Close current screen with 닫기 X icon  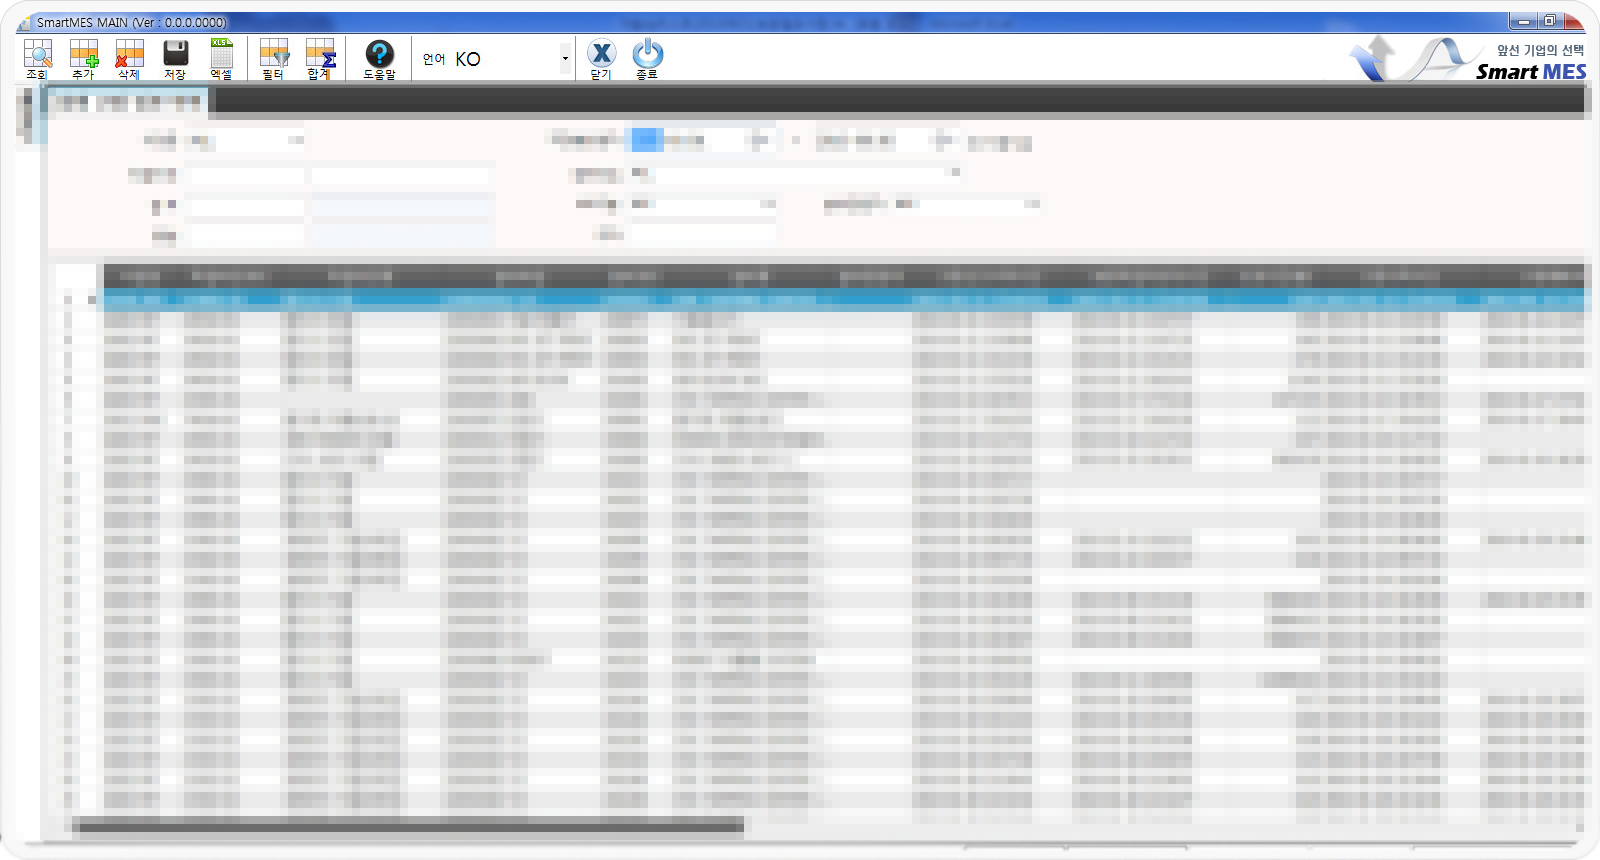click(x=601, y=58)
